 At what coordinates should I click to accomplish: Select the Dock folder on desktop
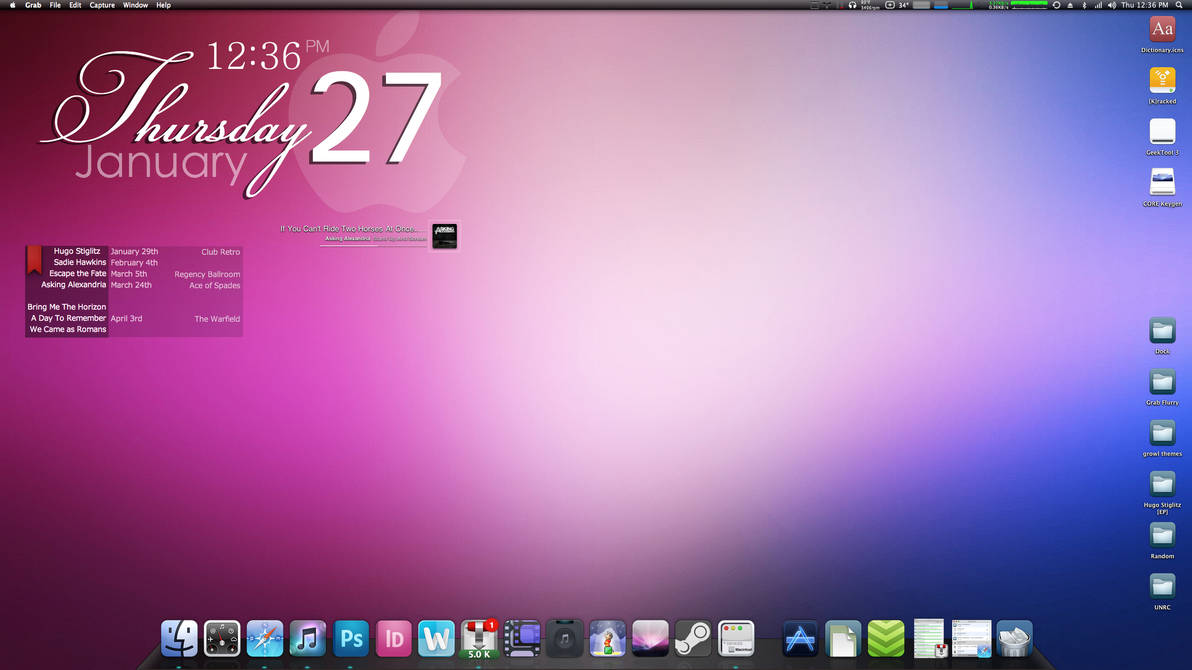tap(1162, 335)
